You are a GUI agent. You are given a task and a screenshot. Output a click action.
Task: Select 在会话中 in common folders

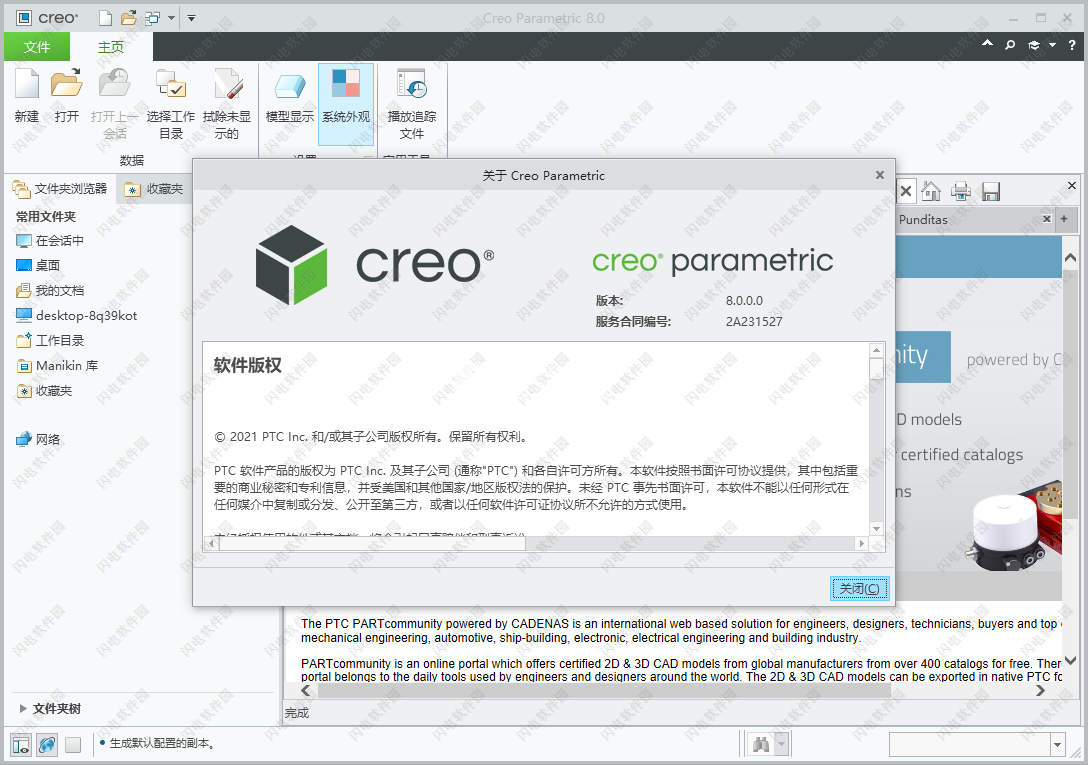tap(49, 241)
